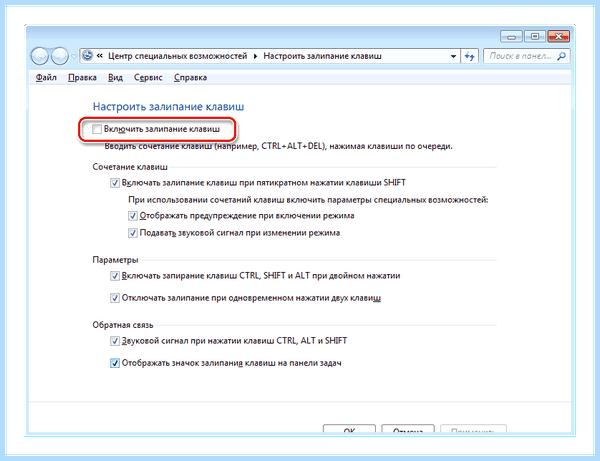
Task: Expand the address bar history dropdown
Action: point(453,56)
